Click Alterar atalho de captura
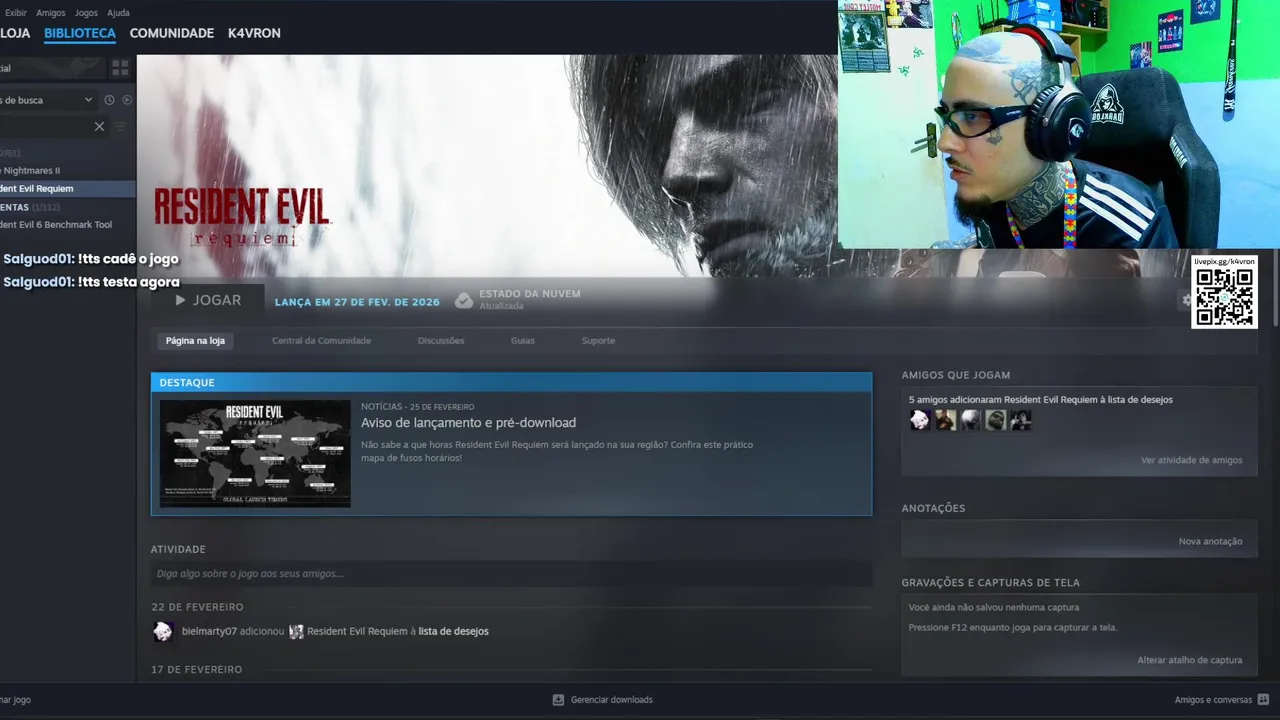This screenshot has height=720, width=1280. pyautogui.click(x=1190, y=661)
